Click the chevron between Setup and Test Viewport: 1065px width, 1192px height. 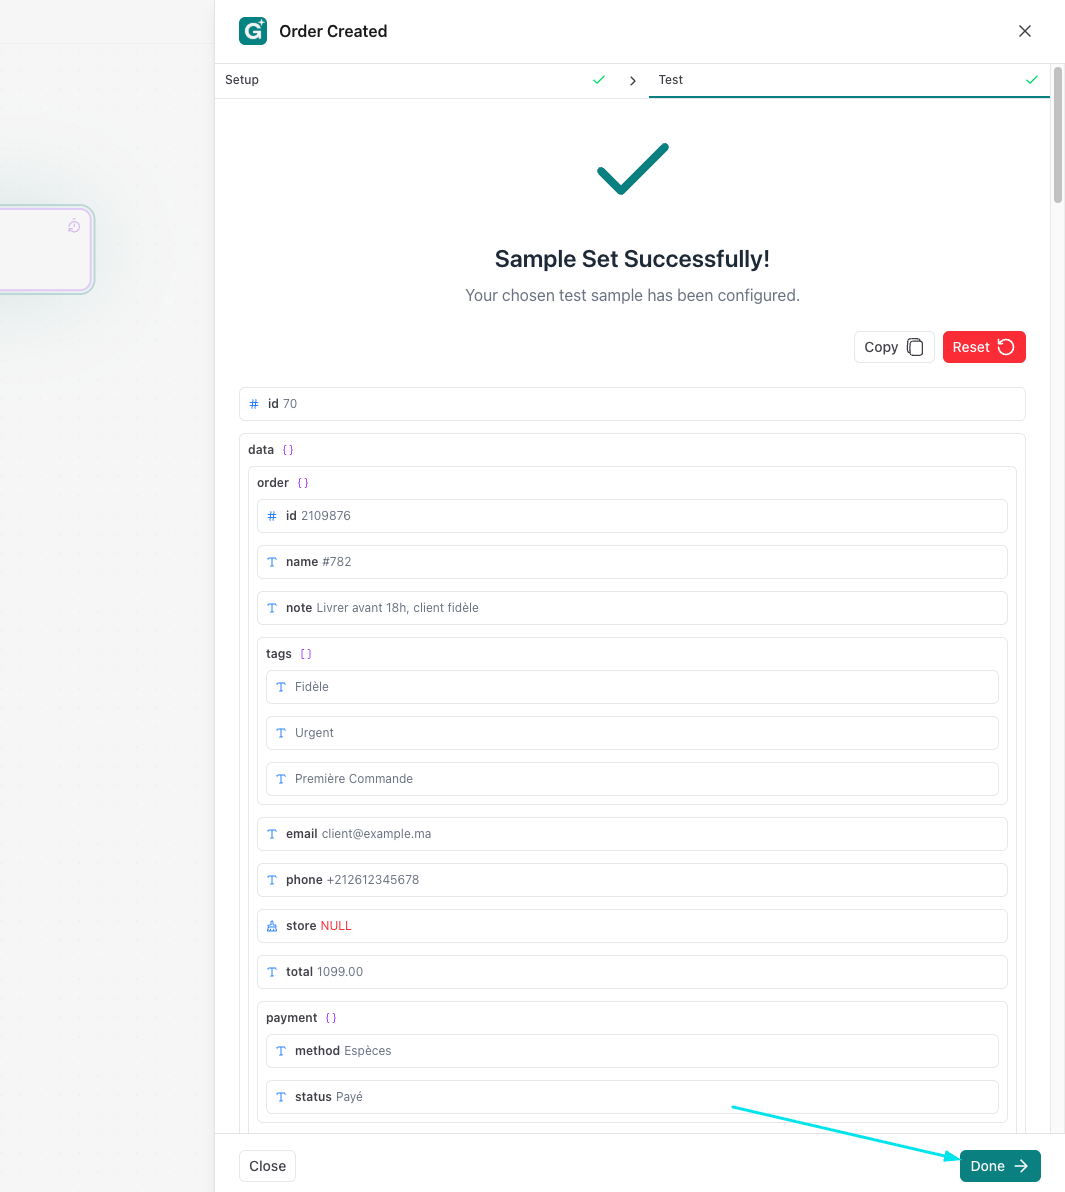633,81
